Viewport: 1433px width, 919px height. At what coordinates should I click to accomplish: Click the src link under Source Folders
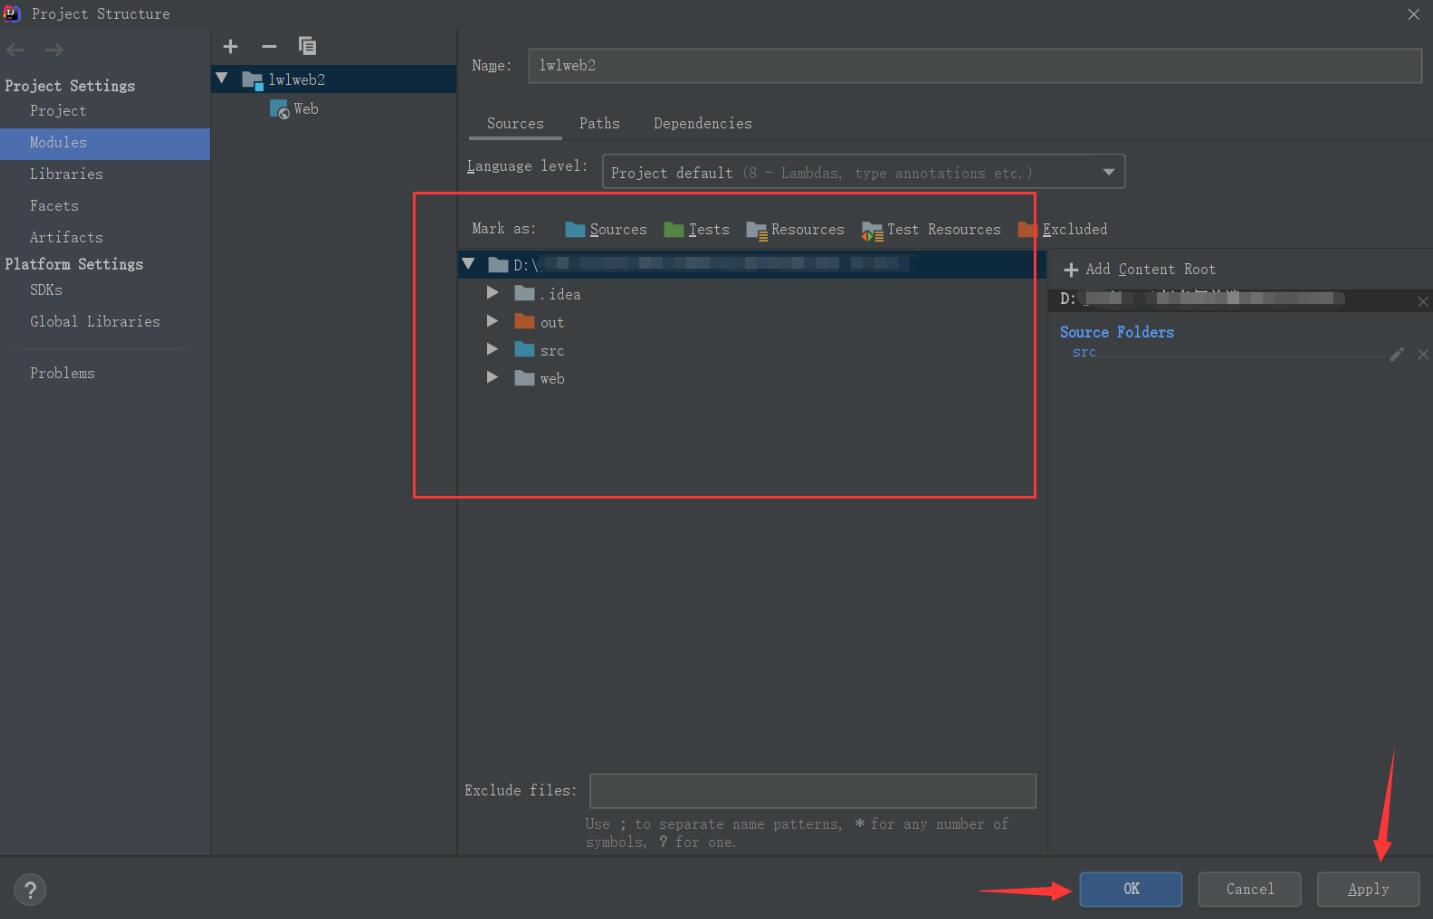pos(1084,352)
